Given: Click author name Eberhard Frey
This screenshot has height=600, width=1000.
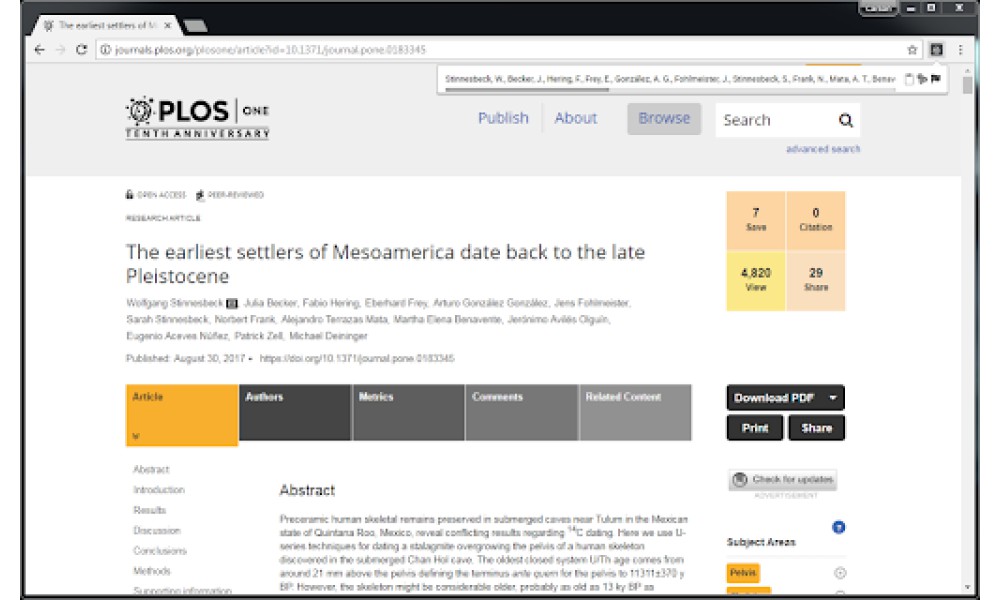Looking at the screenshot, I should click(395, 303).
